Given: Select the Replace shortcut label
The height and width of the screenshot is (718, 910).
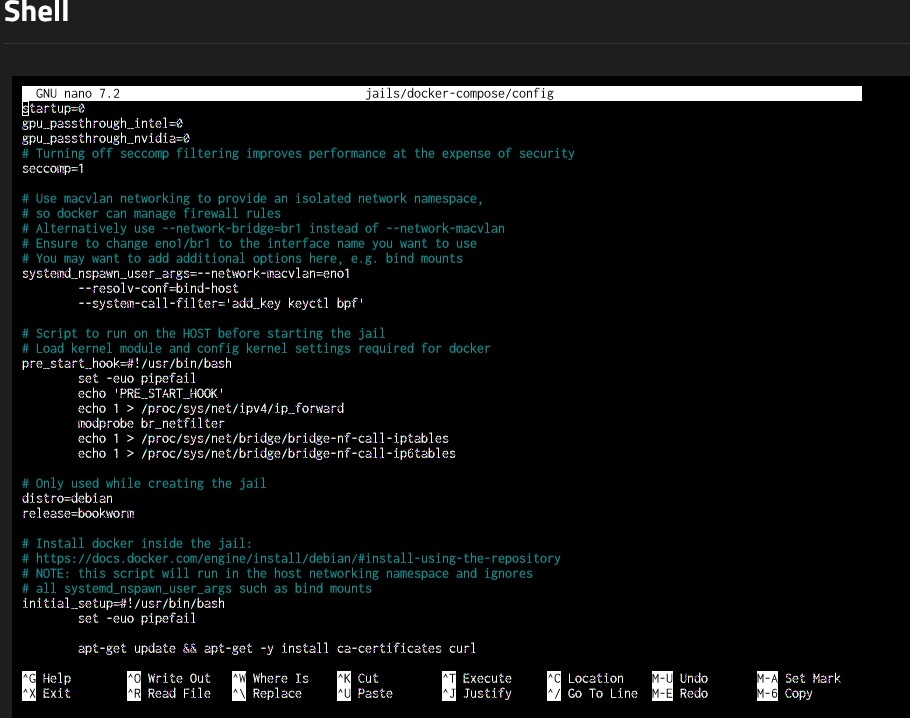Looking at the screenshot, I should tap(277, 693).
